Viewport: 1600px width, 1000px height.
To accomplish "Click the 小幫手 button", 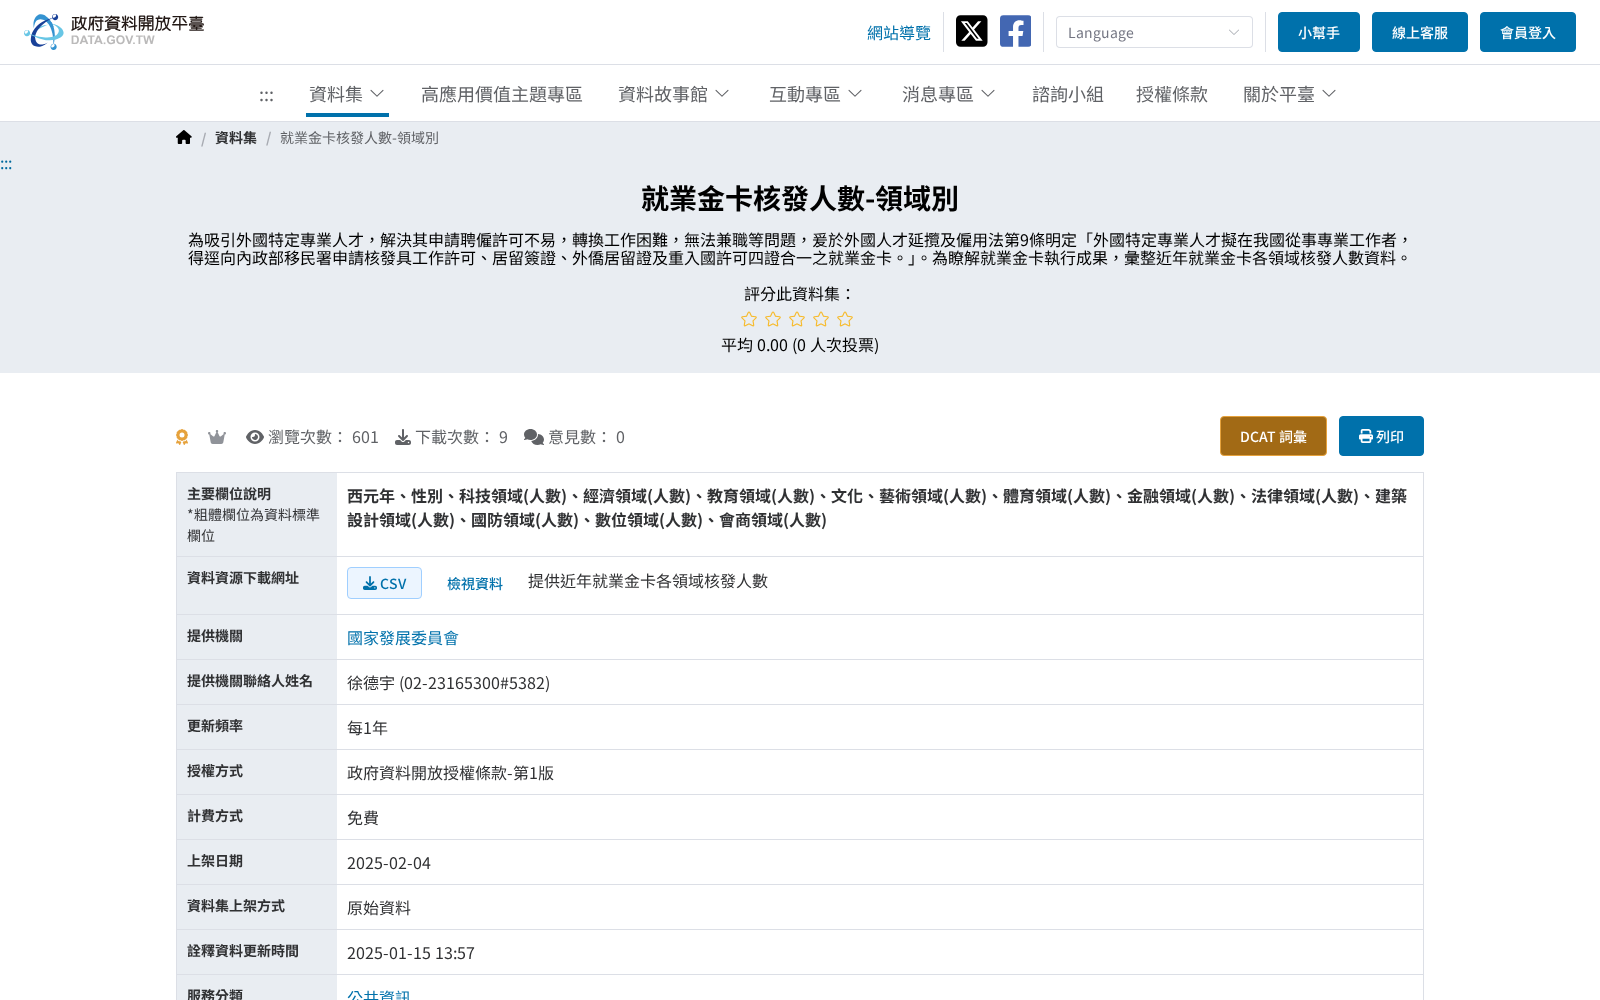I will point(1319,32).
